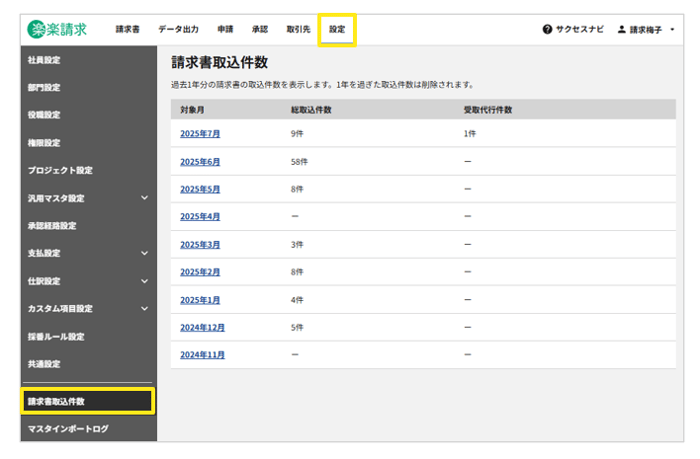
Task: Expand the 支払設定 sidebar section
Action: [x=144, y=253]
